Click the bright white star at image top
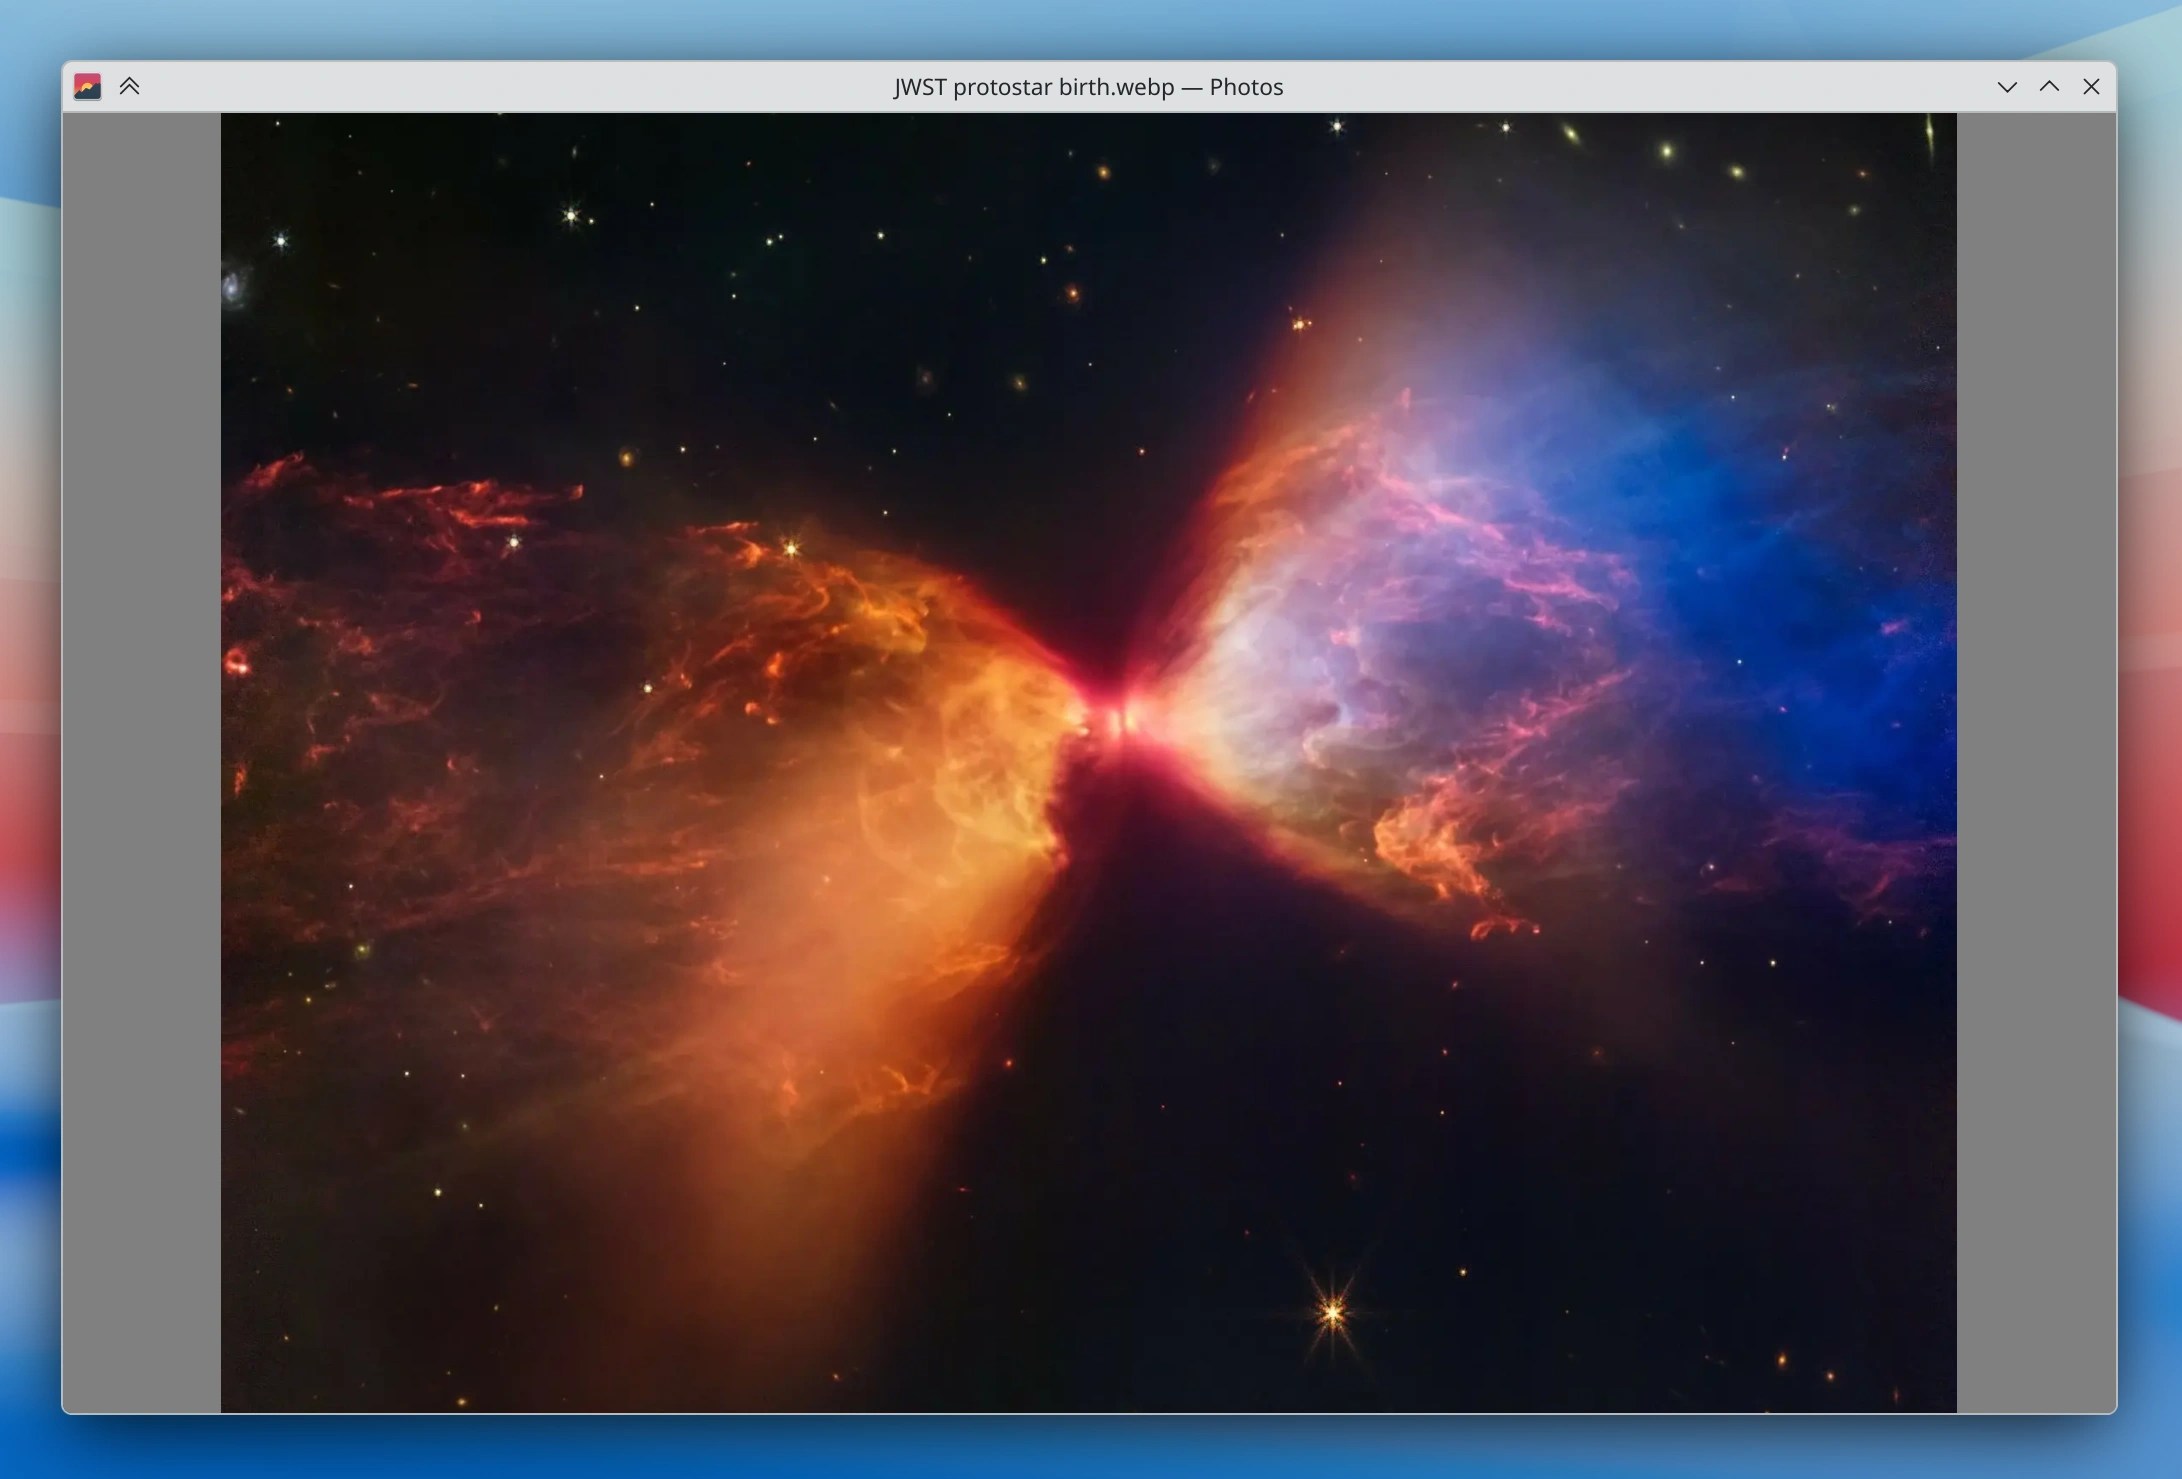This screenshot has width=2182, height=1479. pyautogui.click(x=1337, y=126)
